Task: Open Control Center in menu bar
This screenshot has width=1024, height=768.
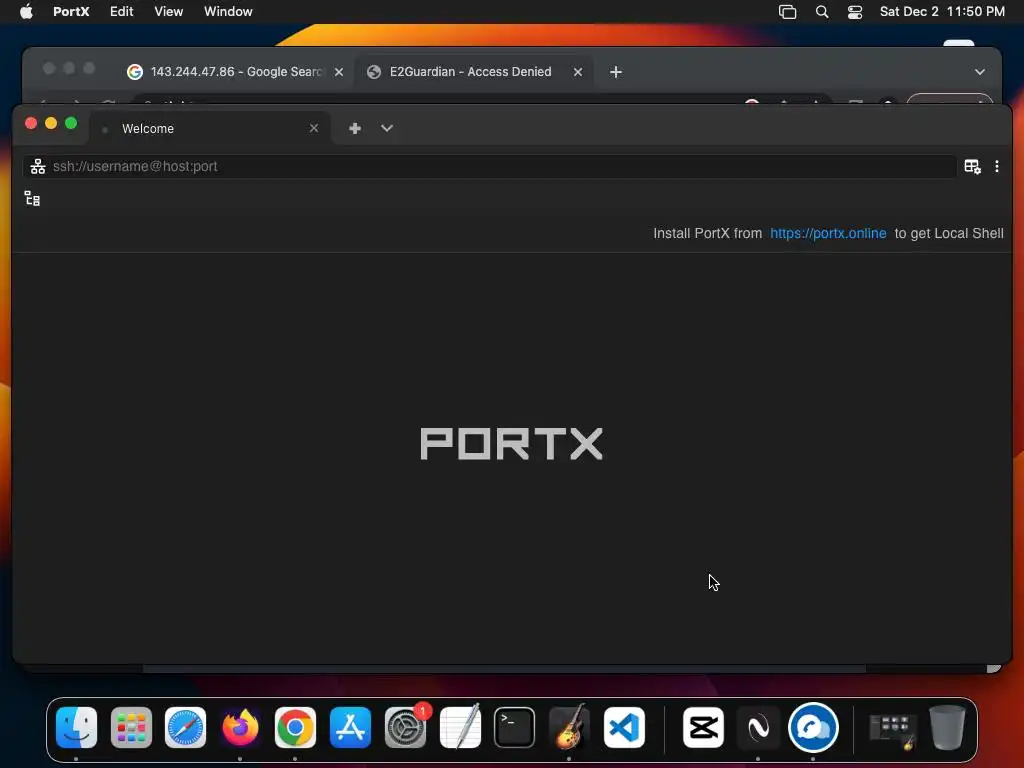Action: point(855,12)
